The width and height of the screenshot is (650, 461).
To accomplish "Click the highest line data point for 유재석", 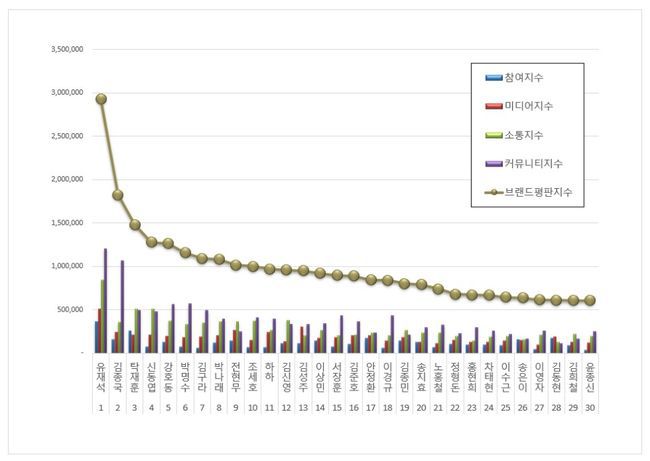I will pos(102,99).
